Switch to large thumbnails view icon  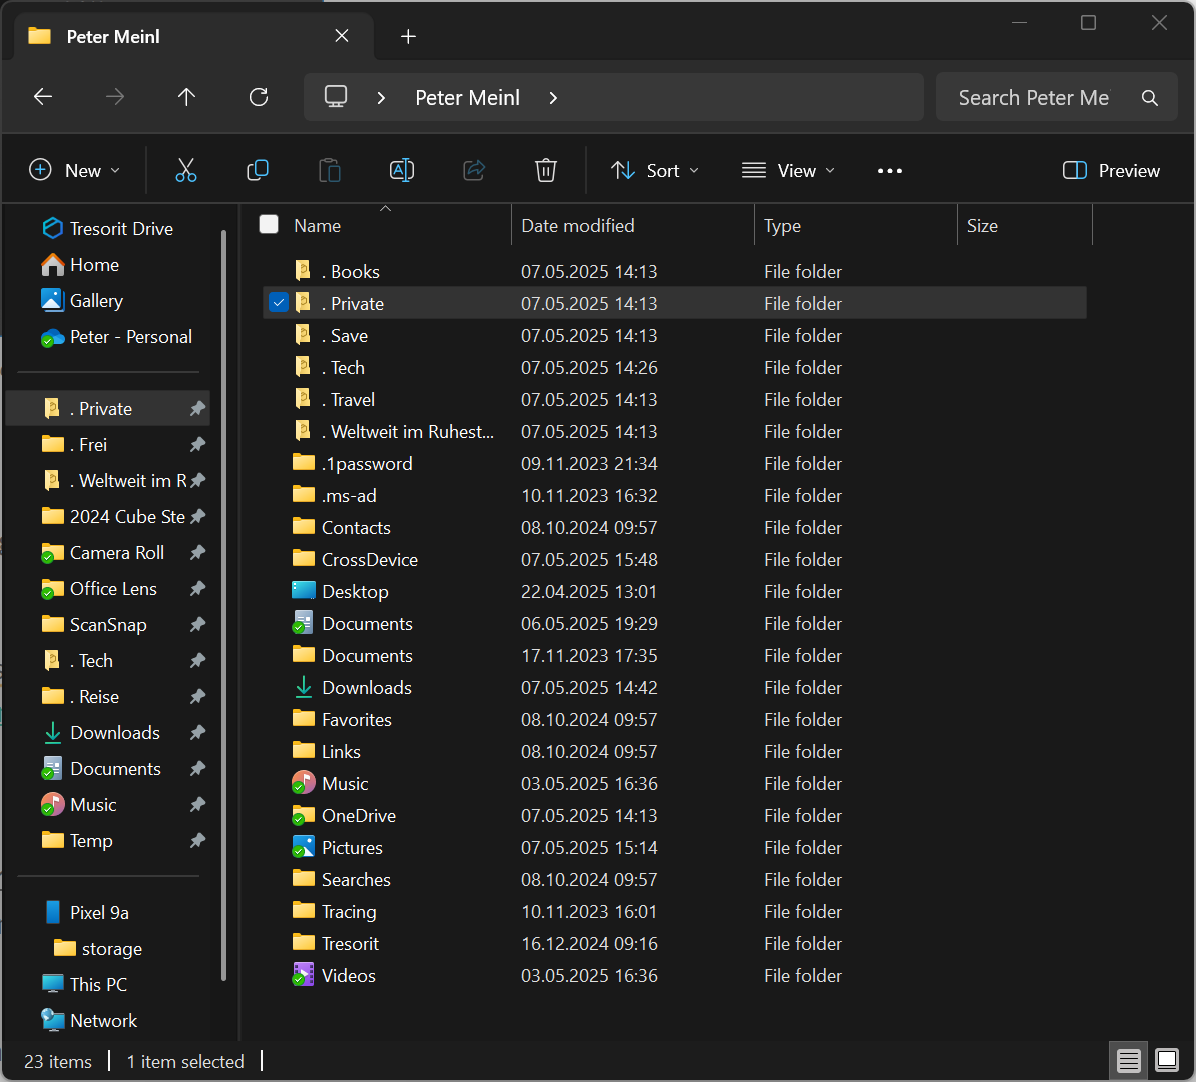[x=1167, y=1060]
